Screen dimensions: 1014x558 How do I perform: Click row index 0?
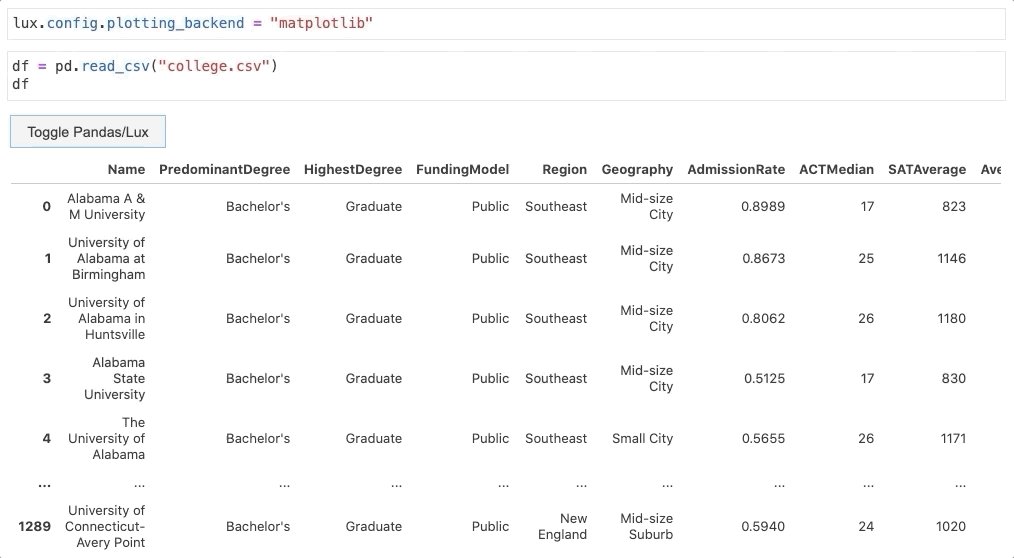click(x=47, y=206)
